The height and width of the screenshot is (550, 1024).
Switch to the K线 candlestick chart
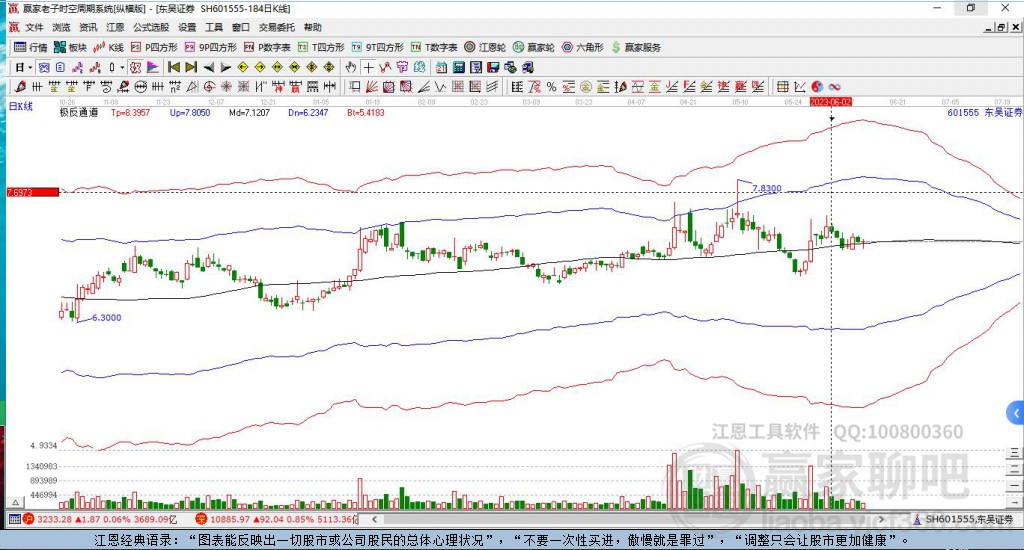pyautogui.click(x=108, y=47)
